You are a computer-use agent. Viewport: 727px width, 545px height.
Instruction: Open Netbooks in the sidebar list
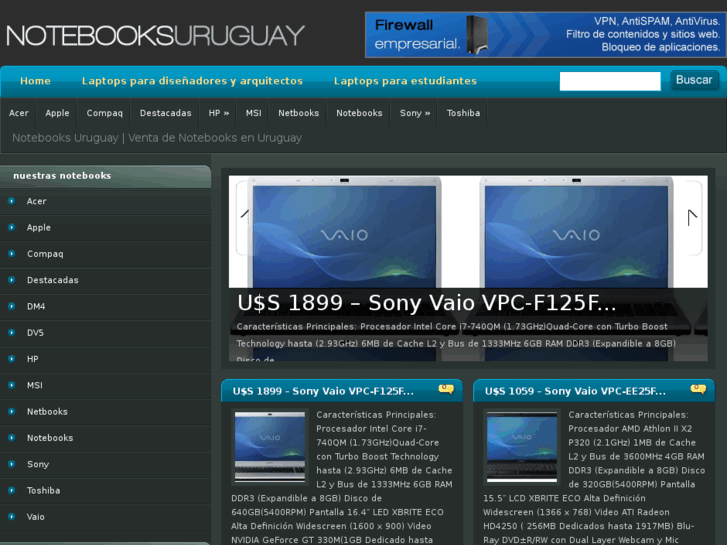coord(47,412)
